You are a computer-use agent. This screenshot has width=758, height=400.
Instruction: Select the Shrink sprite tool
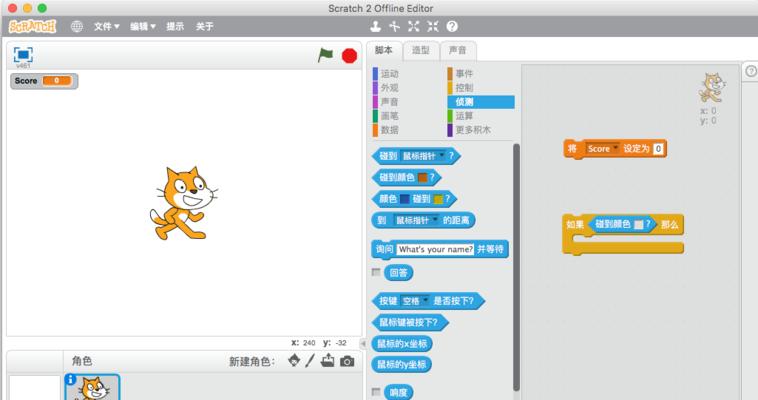433,27
